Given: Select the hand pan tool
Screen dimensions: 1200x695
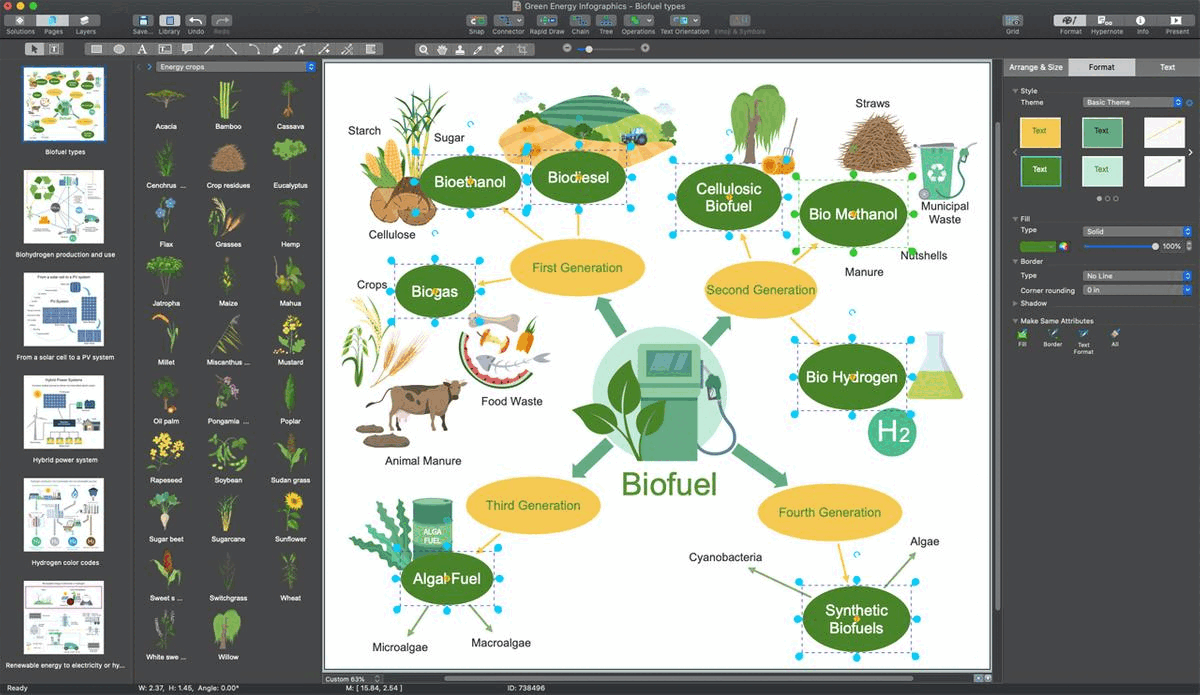Looking at the screenshot, I should [x=441, y=49].
